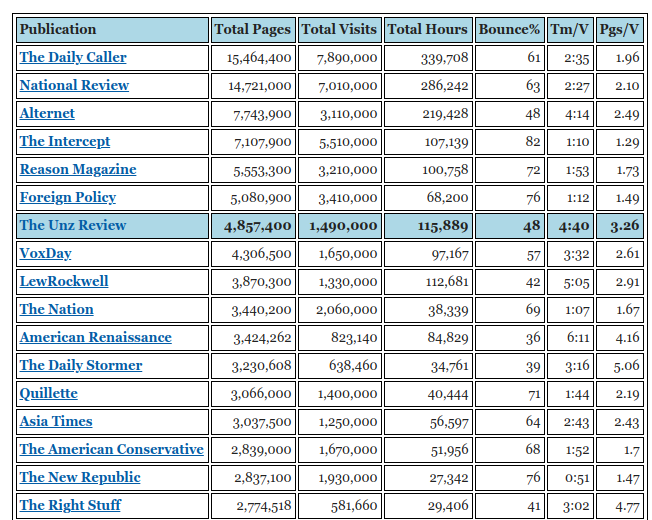Click the Total Hours column header
The height and width of the screenshot is (520, 652).
point(428,30)
